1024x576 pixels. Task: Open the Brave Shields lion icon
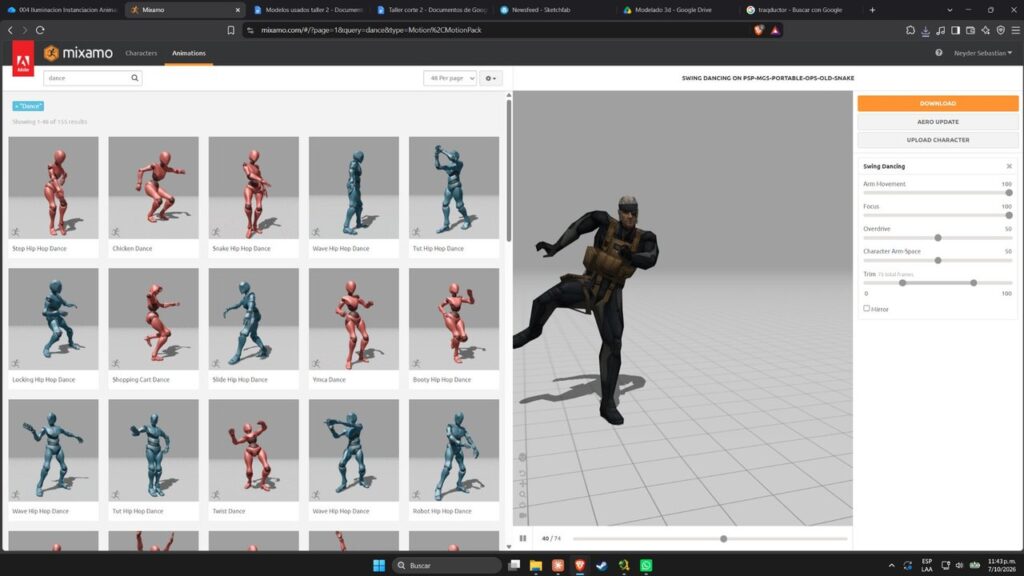tap(758, 30)
